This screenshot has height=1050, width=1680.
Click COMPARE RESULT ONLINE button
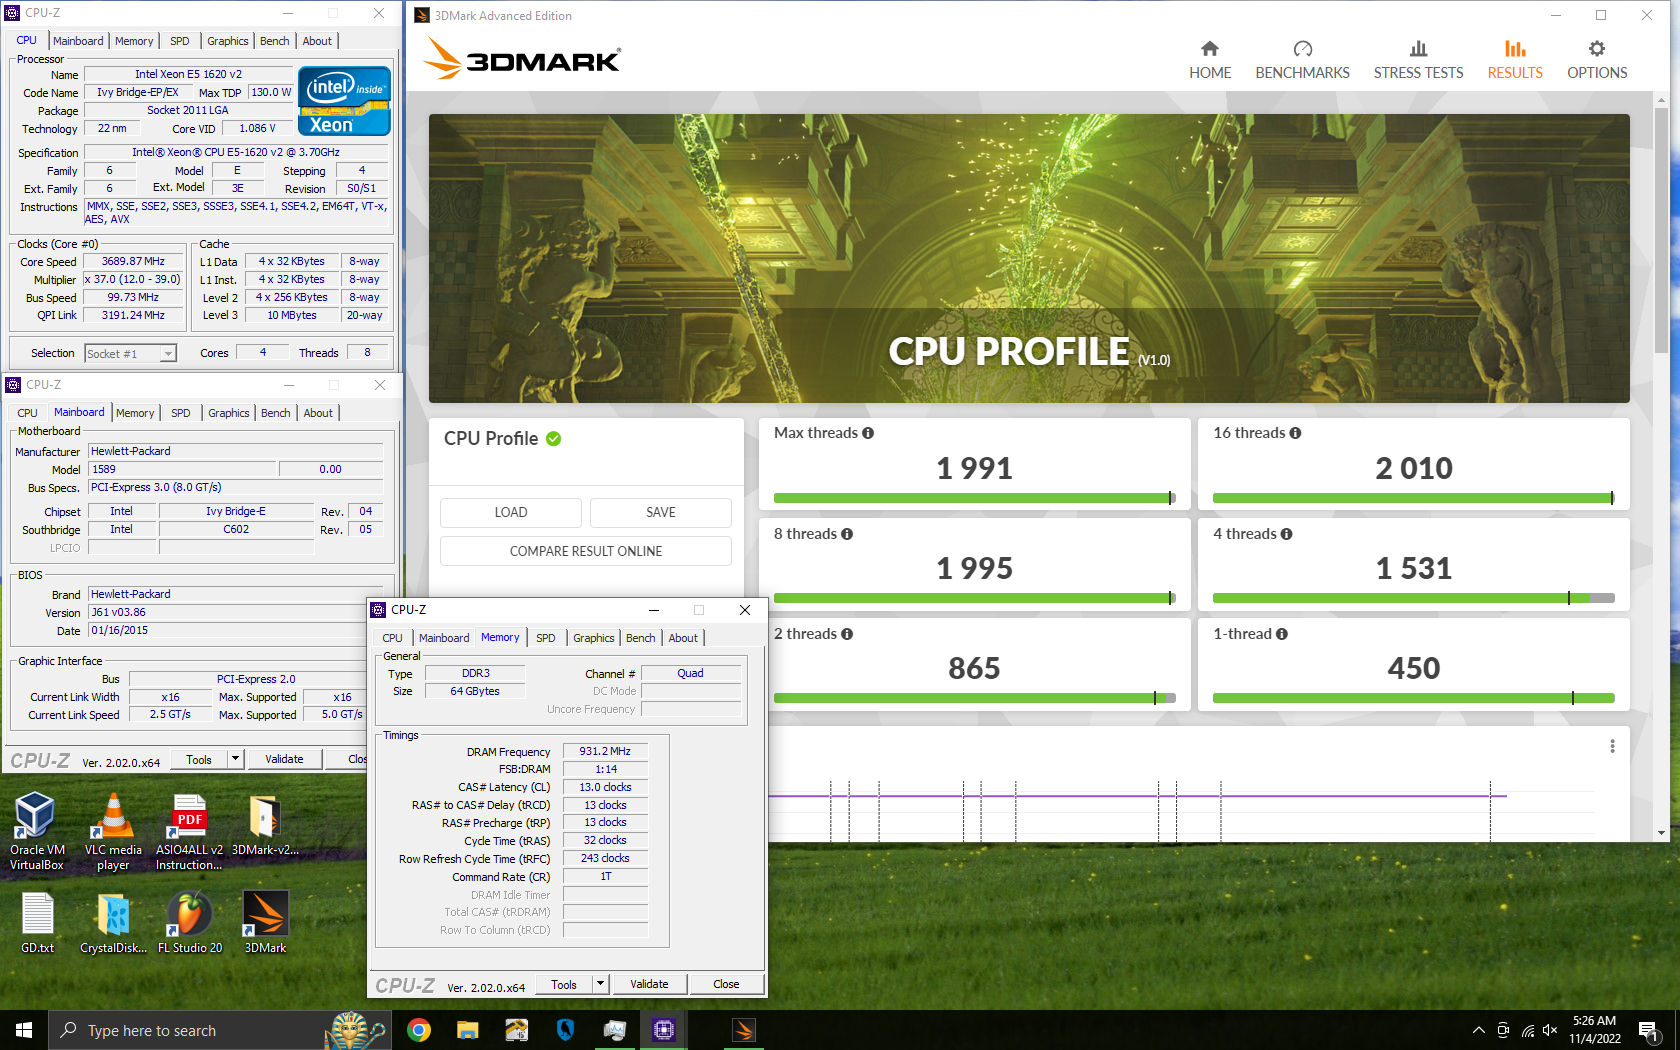(x=586, y=551)
